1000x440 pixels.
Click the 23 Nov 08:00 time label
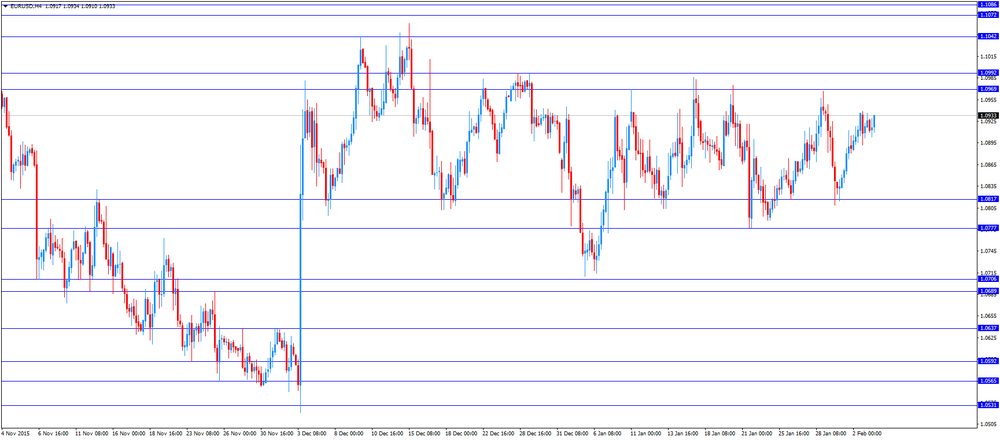[202, 434]
